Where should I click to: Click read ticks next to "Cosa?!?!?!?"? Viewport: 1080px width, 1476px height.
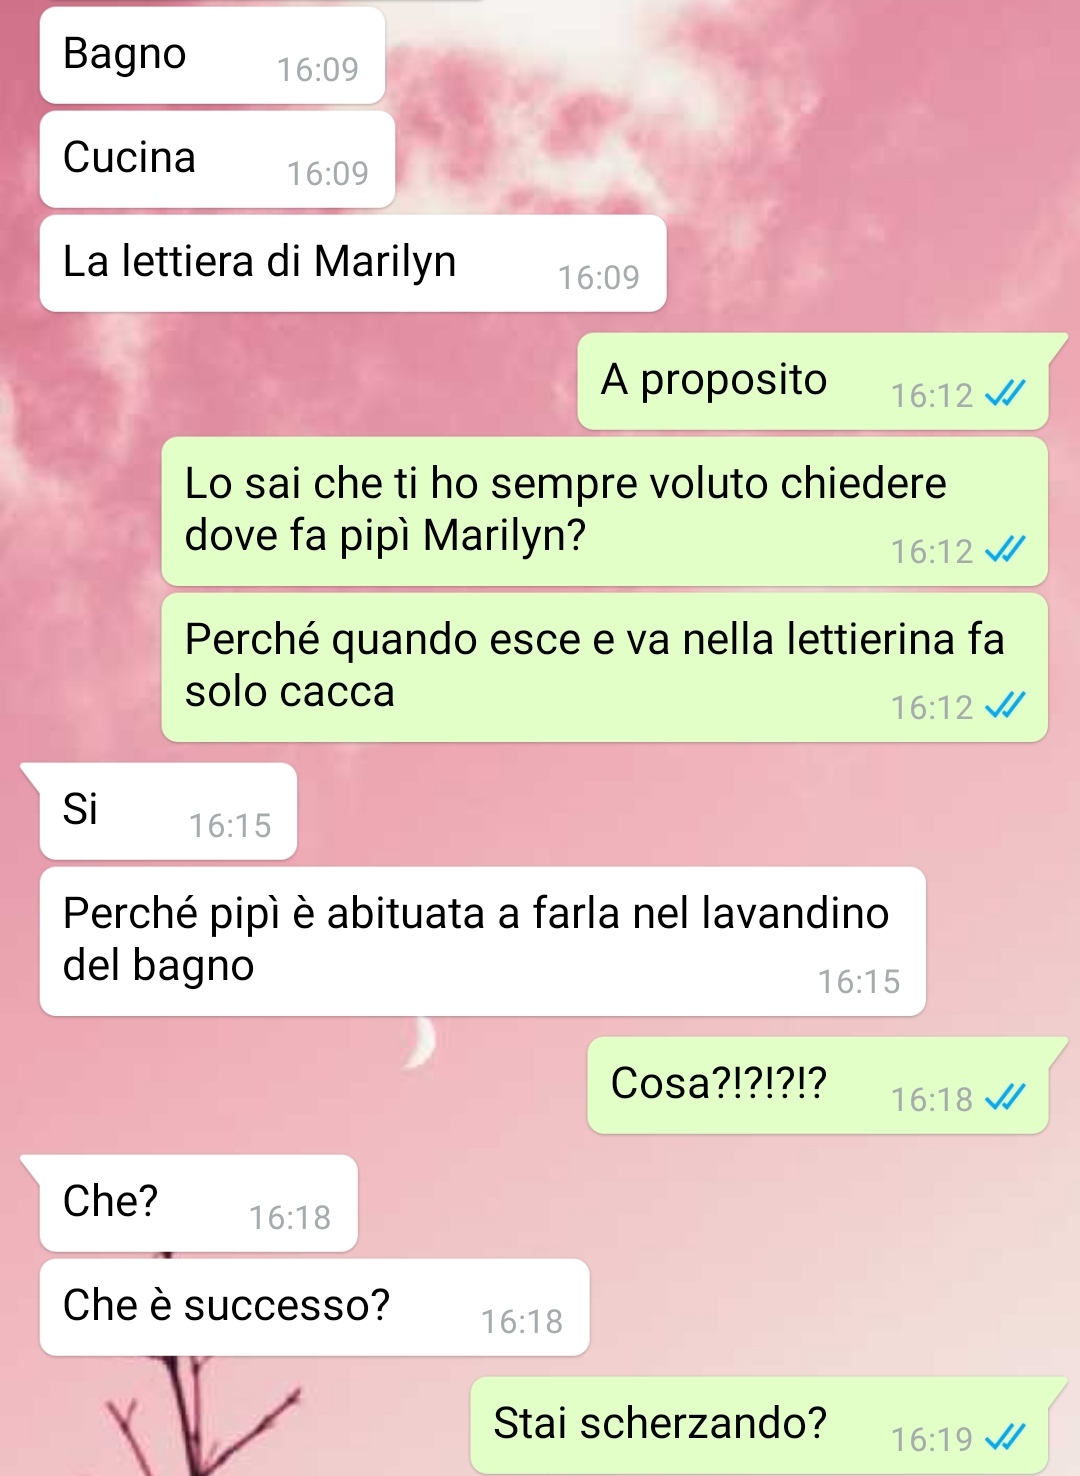click(x=1005, y=1098)
